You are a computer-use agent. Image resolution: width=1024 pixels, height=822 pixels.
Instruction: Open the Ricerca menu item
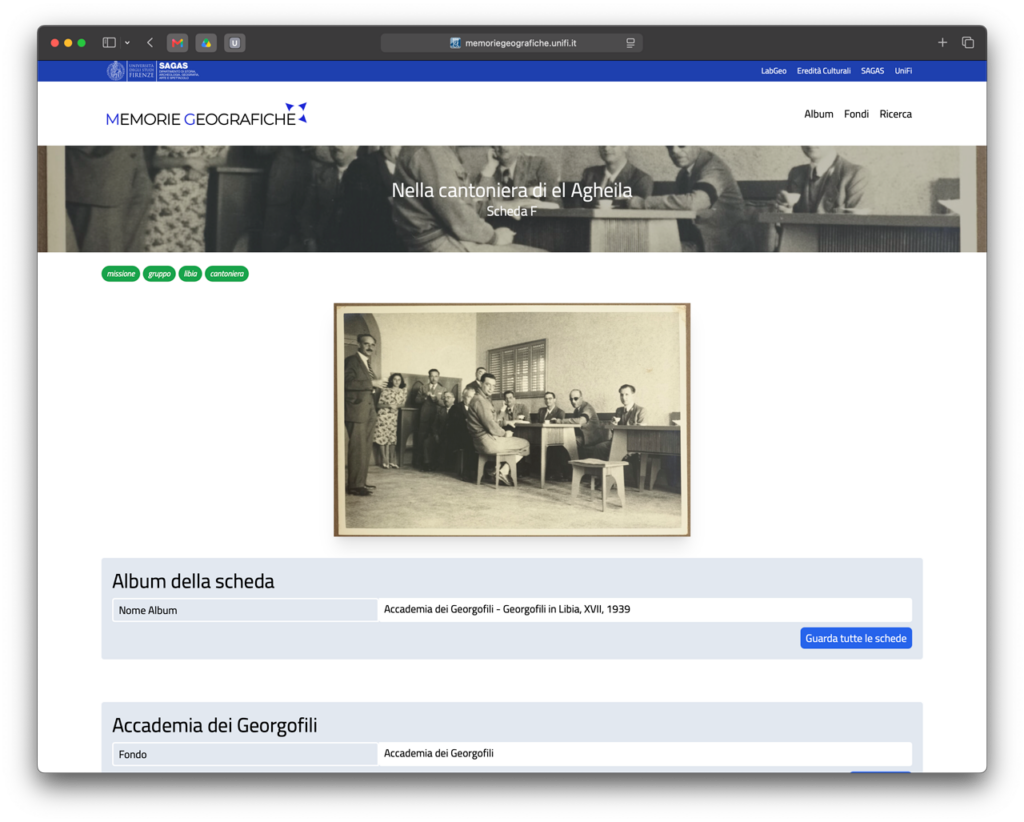[895, 114]
